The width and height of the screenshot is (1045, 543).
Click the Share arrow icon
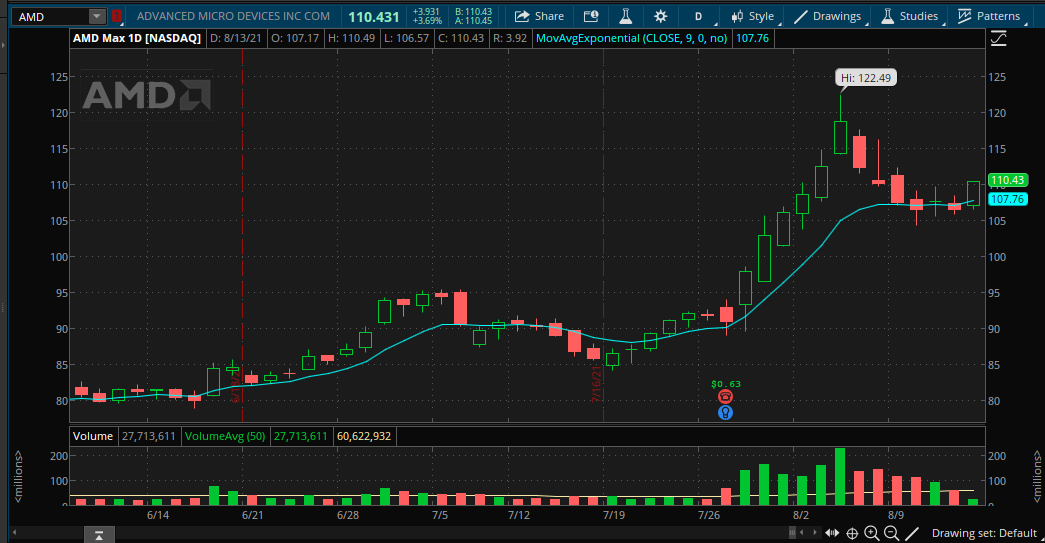522,16
